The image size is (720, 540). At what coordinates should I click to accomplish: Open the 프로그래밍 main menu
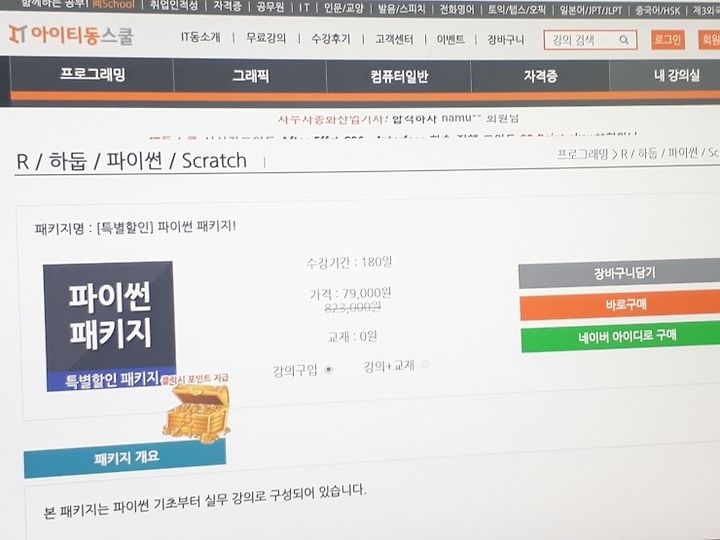tap(93, 74)
